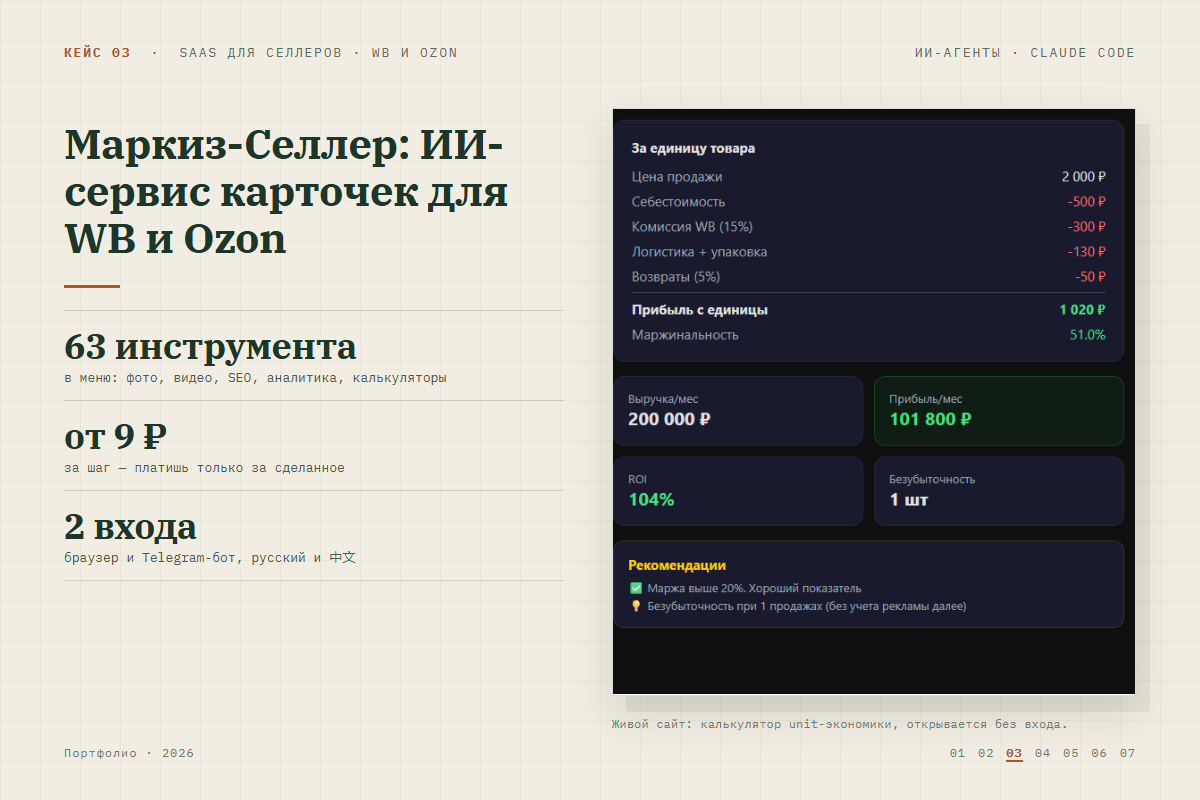The height and width of the screenshot is (800, 1200).
Task: Go to slide 05 in pagination
Action: (x=1071, y=753)
